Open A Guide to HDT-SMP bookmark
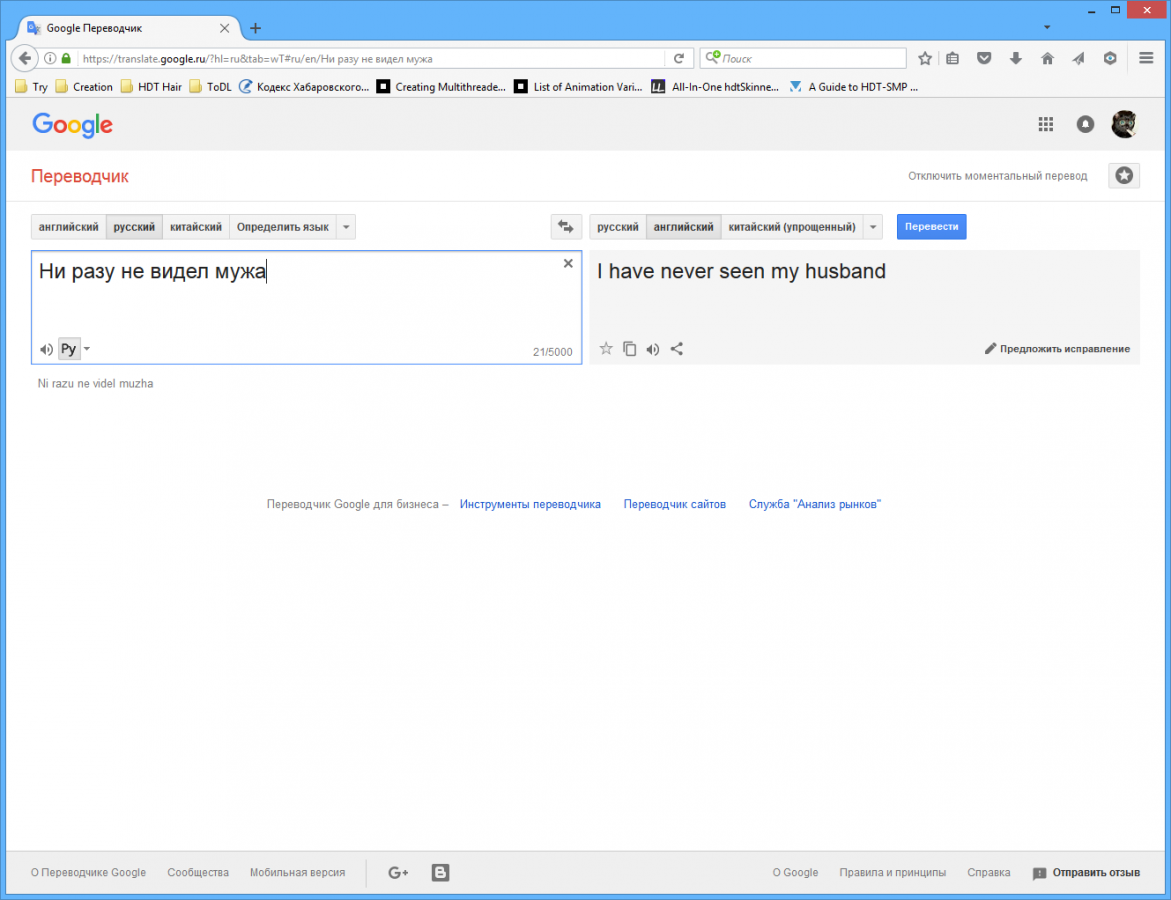Screen dimensions: 1171x900 [854, 87]
